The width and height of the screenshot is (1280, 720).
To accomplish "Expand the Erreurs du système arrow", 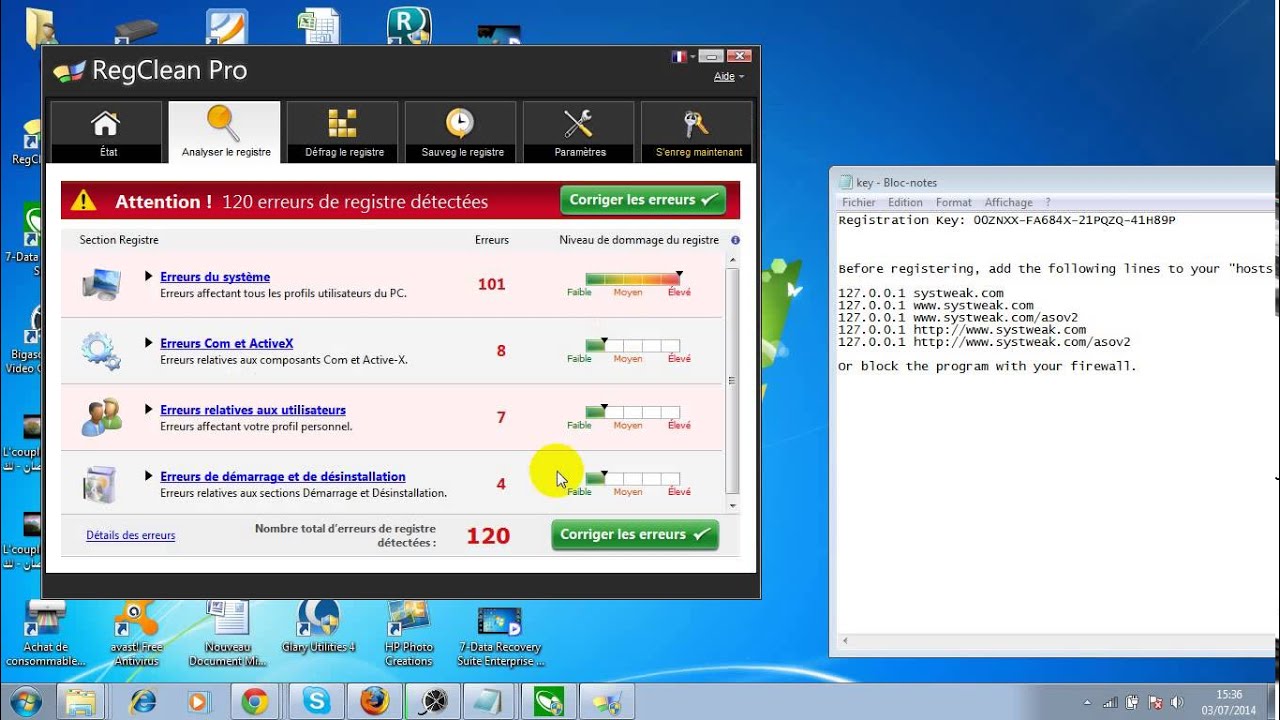I will point(148,276).
